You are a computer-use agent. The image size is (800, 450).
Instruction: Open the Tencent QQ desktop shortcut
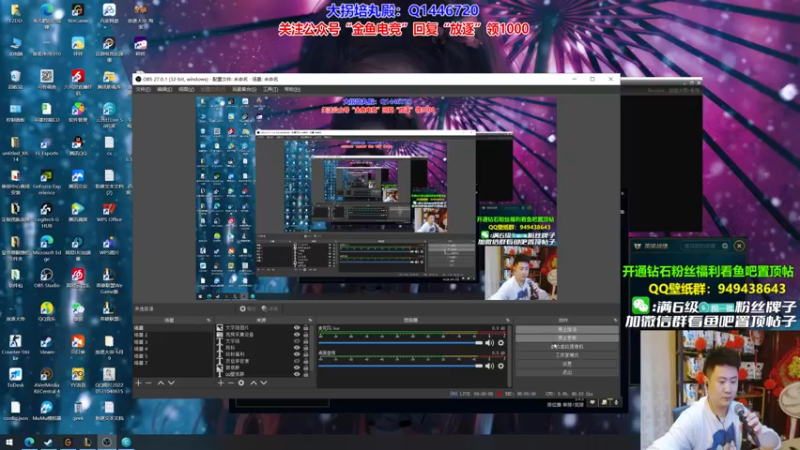78,145
